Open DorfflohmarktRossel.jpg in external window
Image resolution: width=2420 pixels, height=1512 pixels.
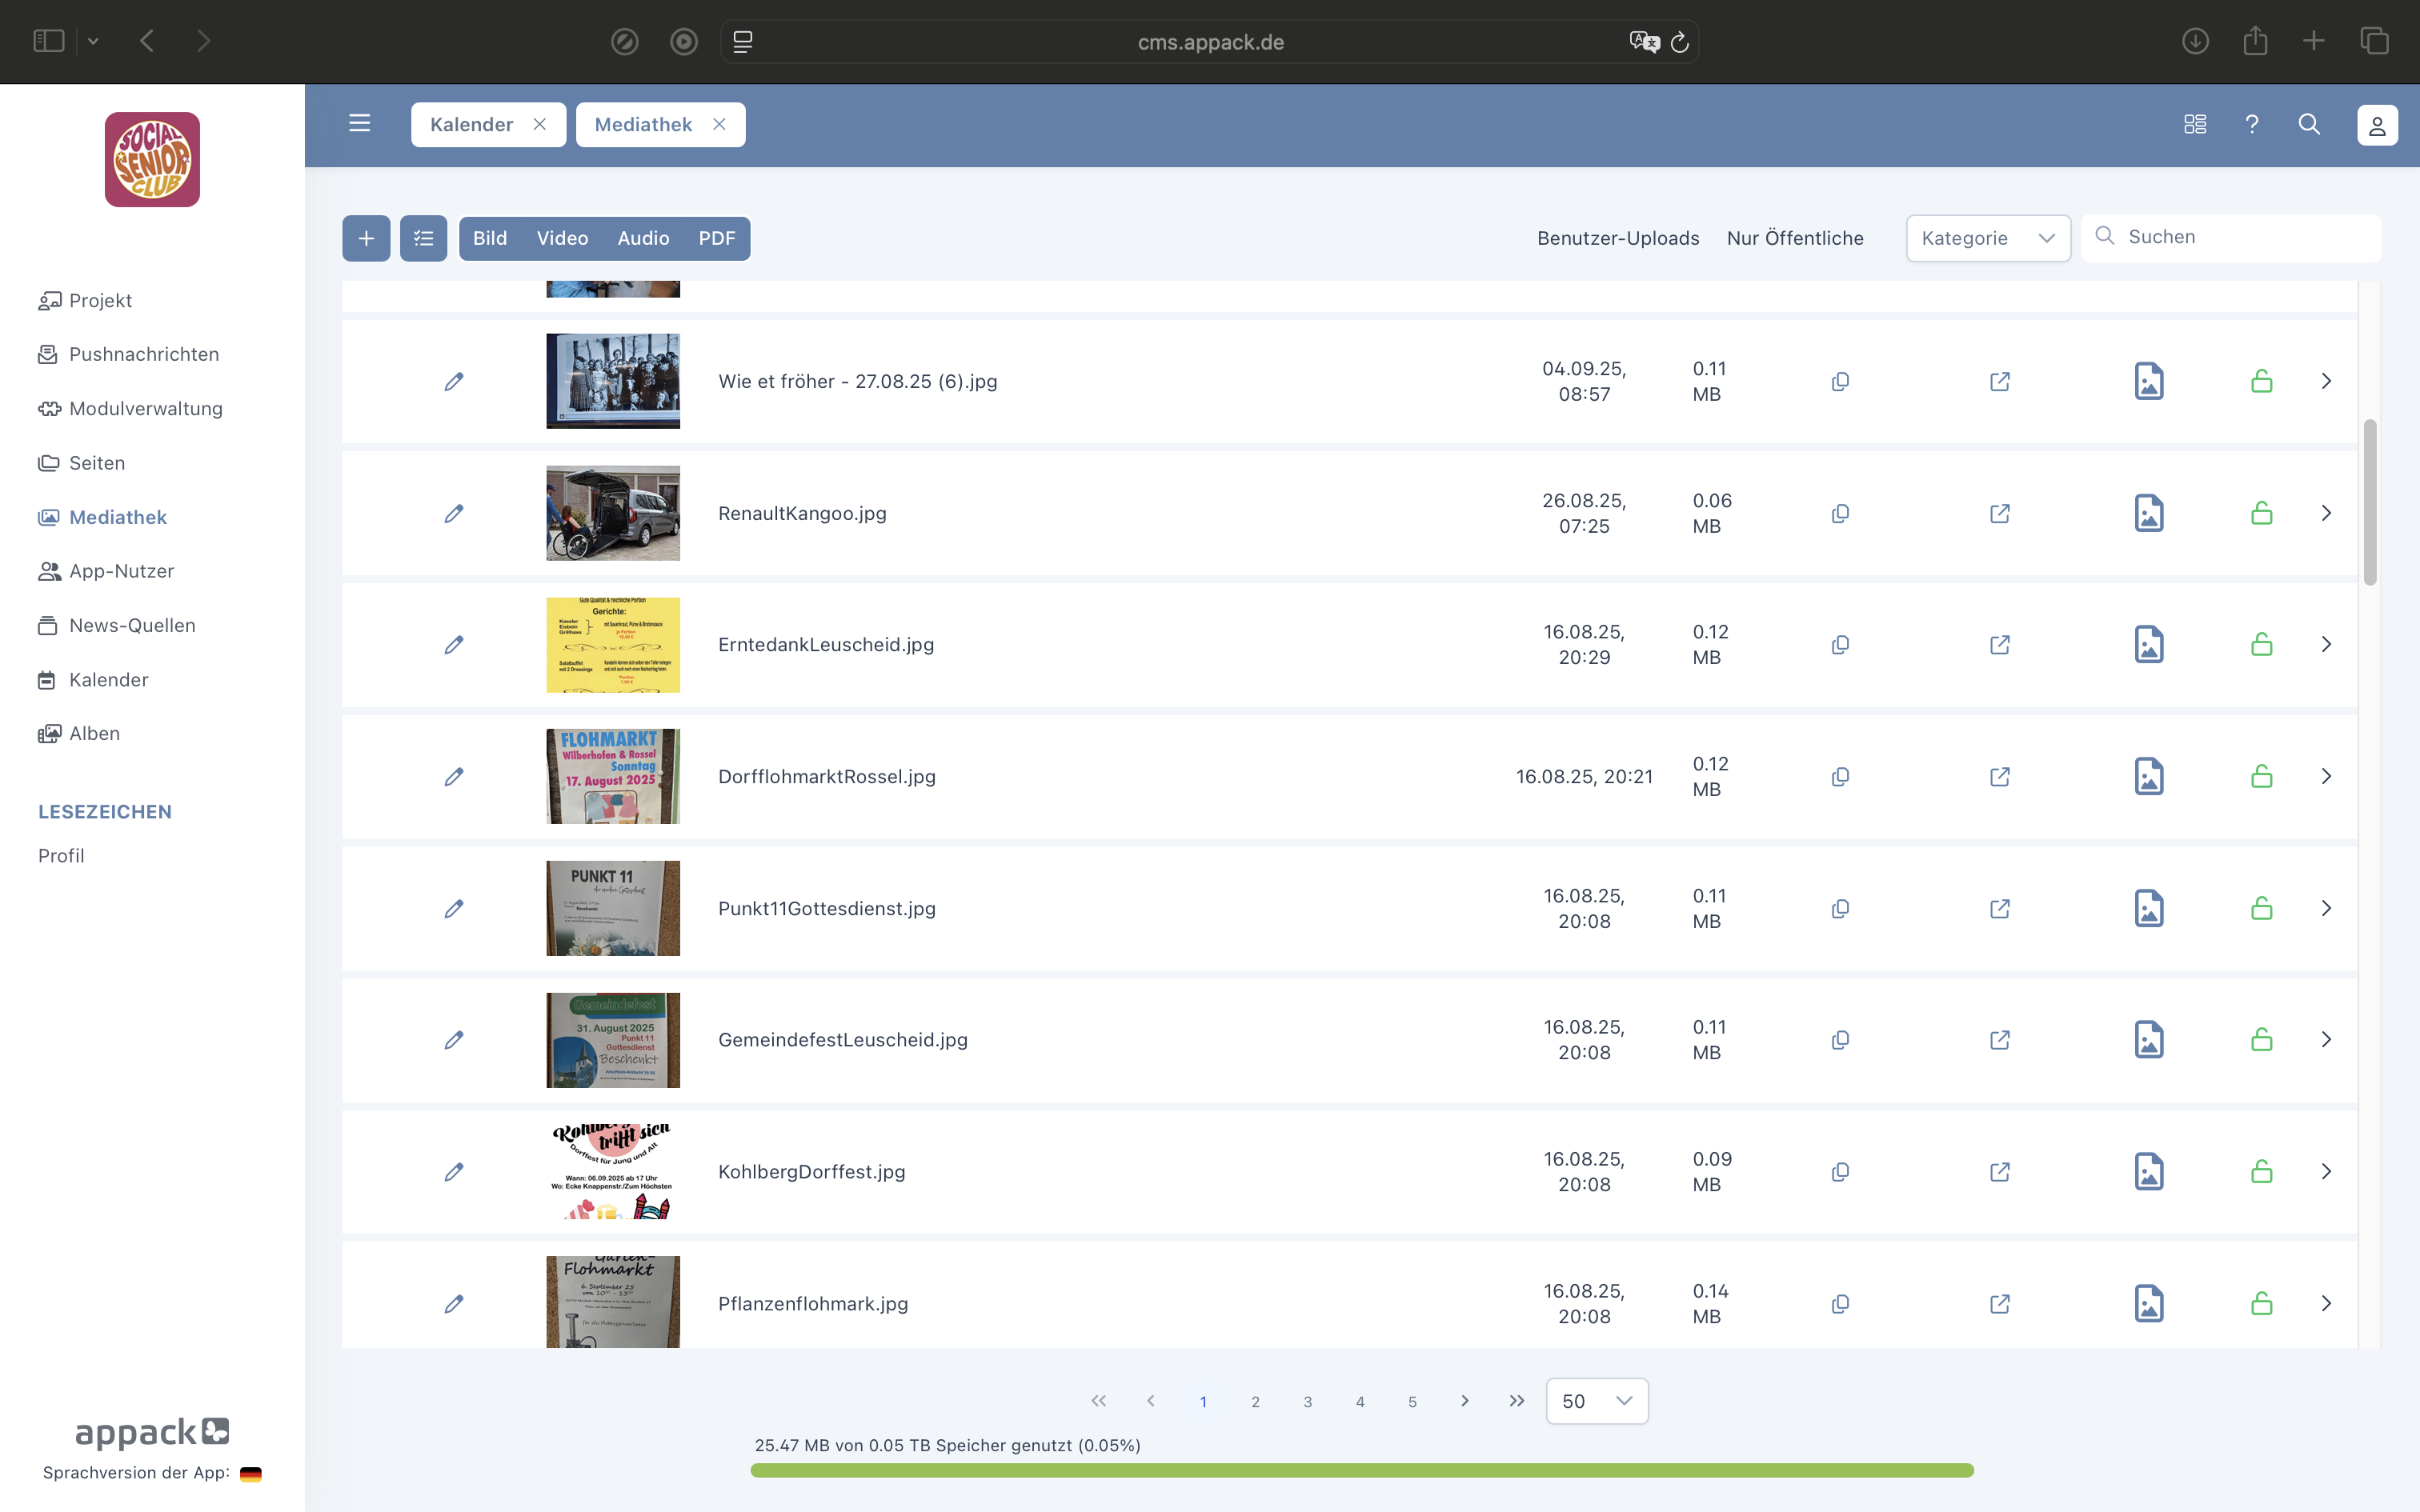pyautogui.click(x=1999, y=777)
